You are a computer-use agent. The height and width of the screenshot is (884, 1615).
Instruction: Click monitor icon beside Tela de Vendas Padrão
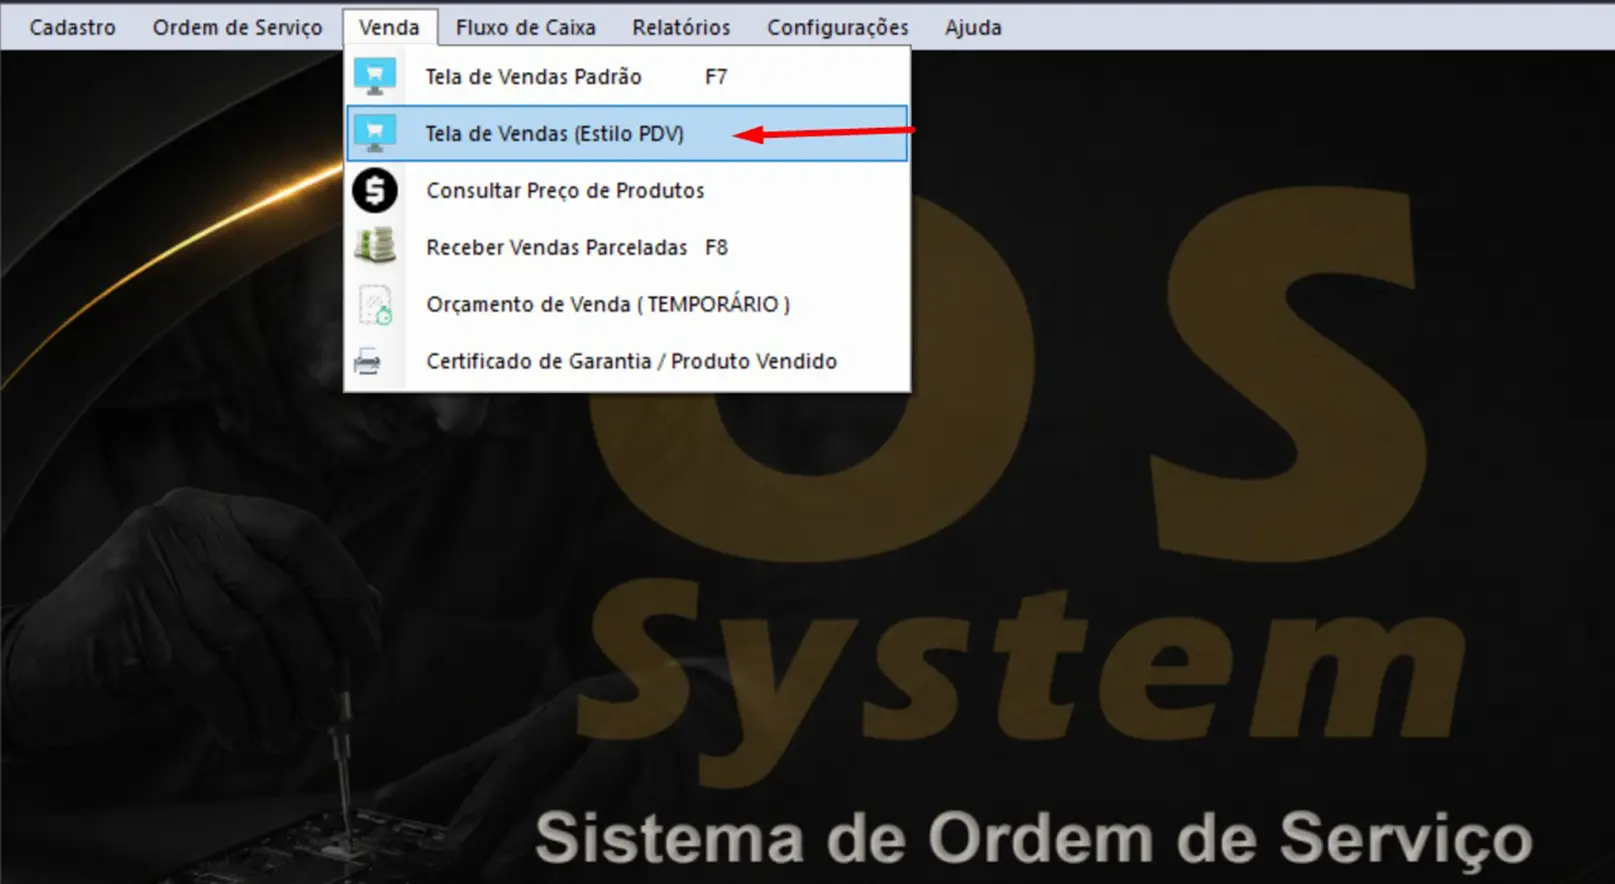375,76
